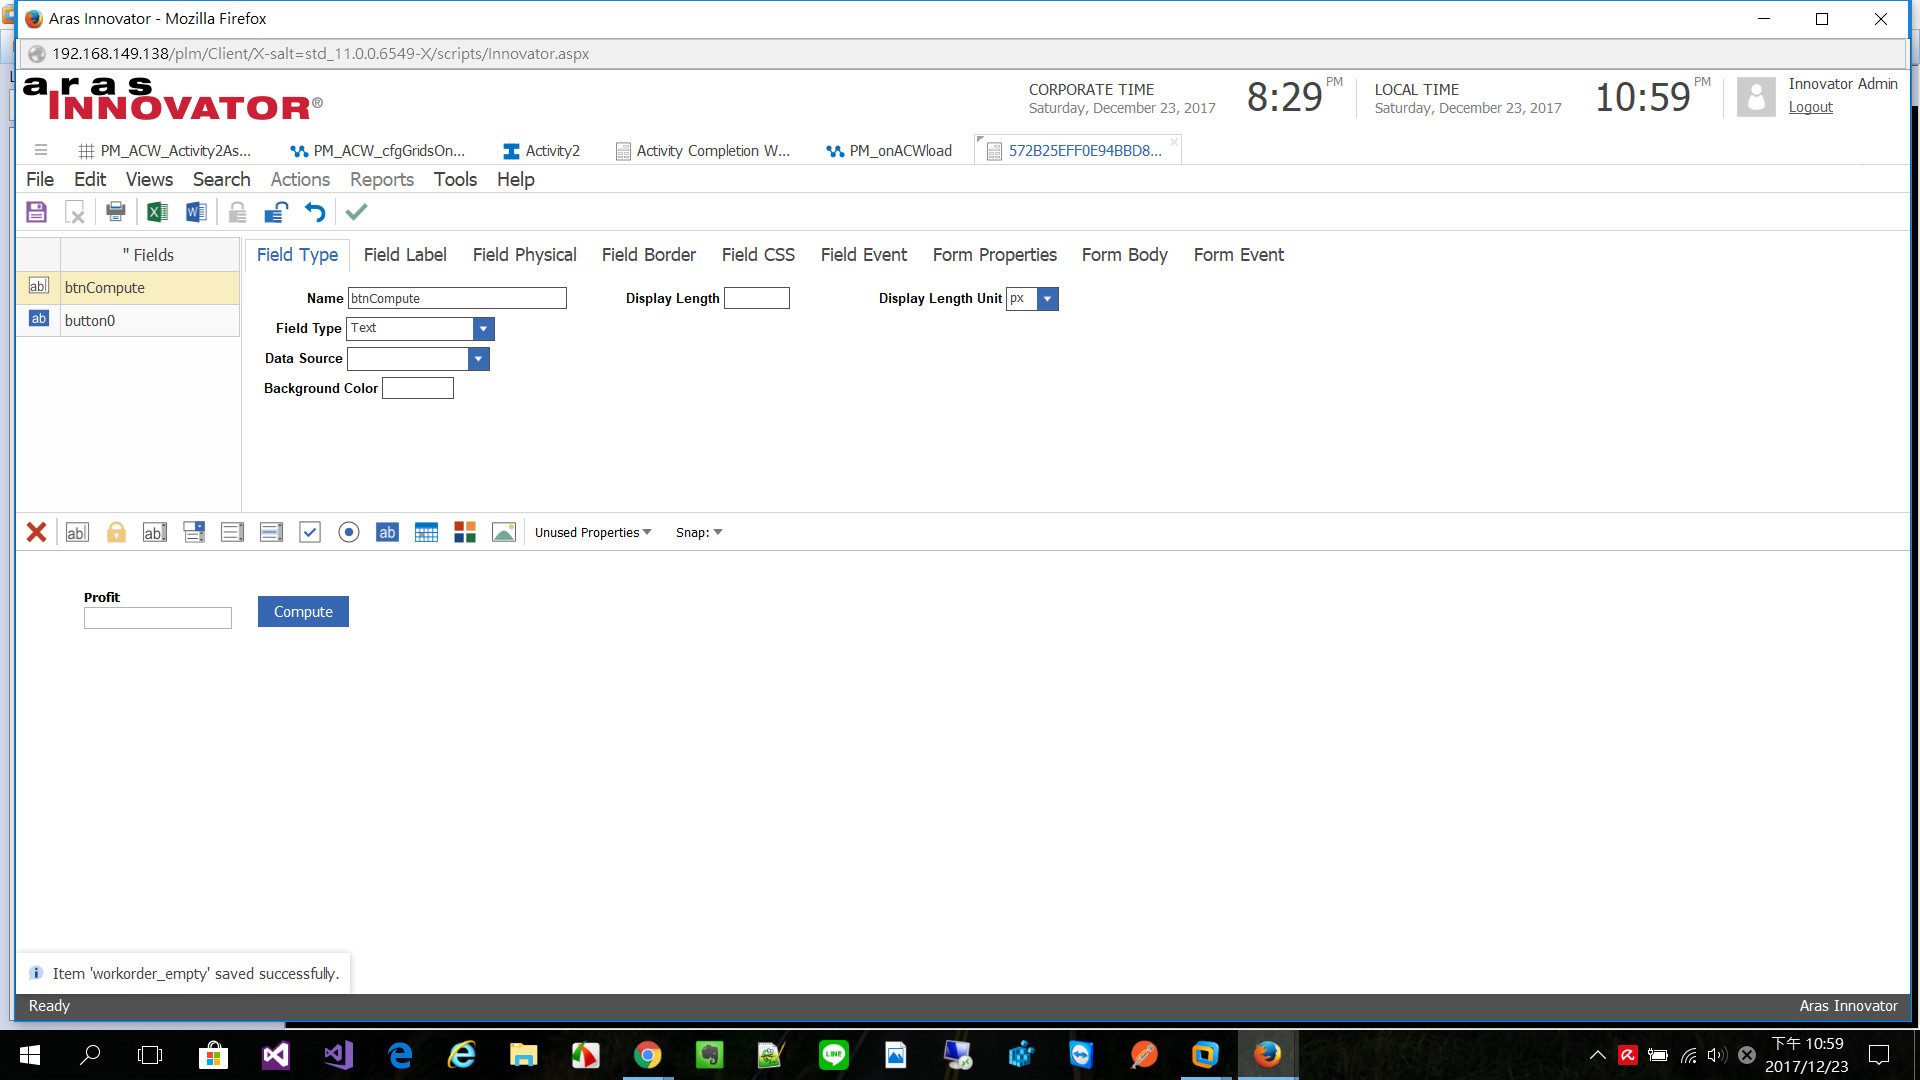Viewport: 1920px width, 1080px height.
Task: Add a radio button field tool
Action: click(349, 532)
